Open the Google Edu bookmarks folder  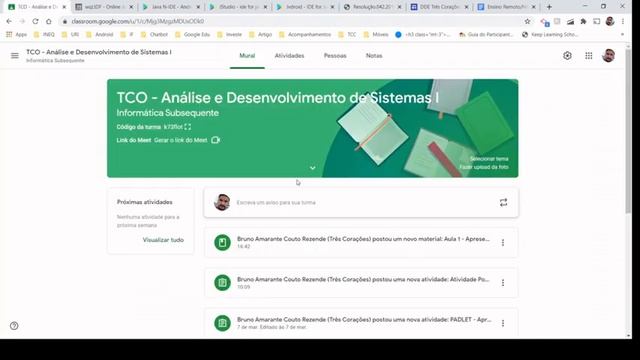(x=192, y=35)
